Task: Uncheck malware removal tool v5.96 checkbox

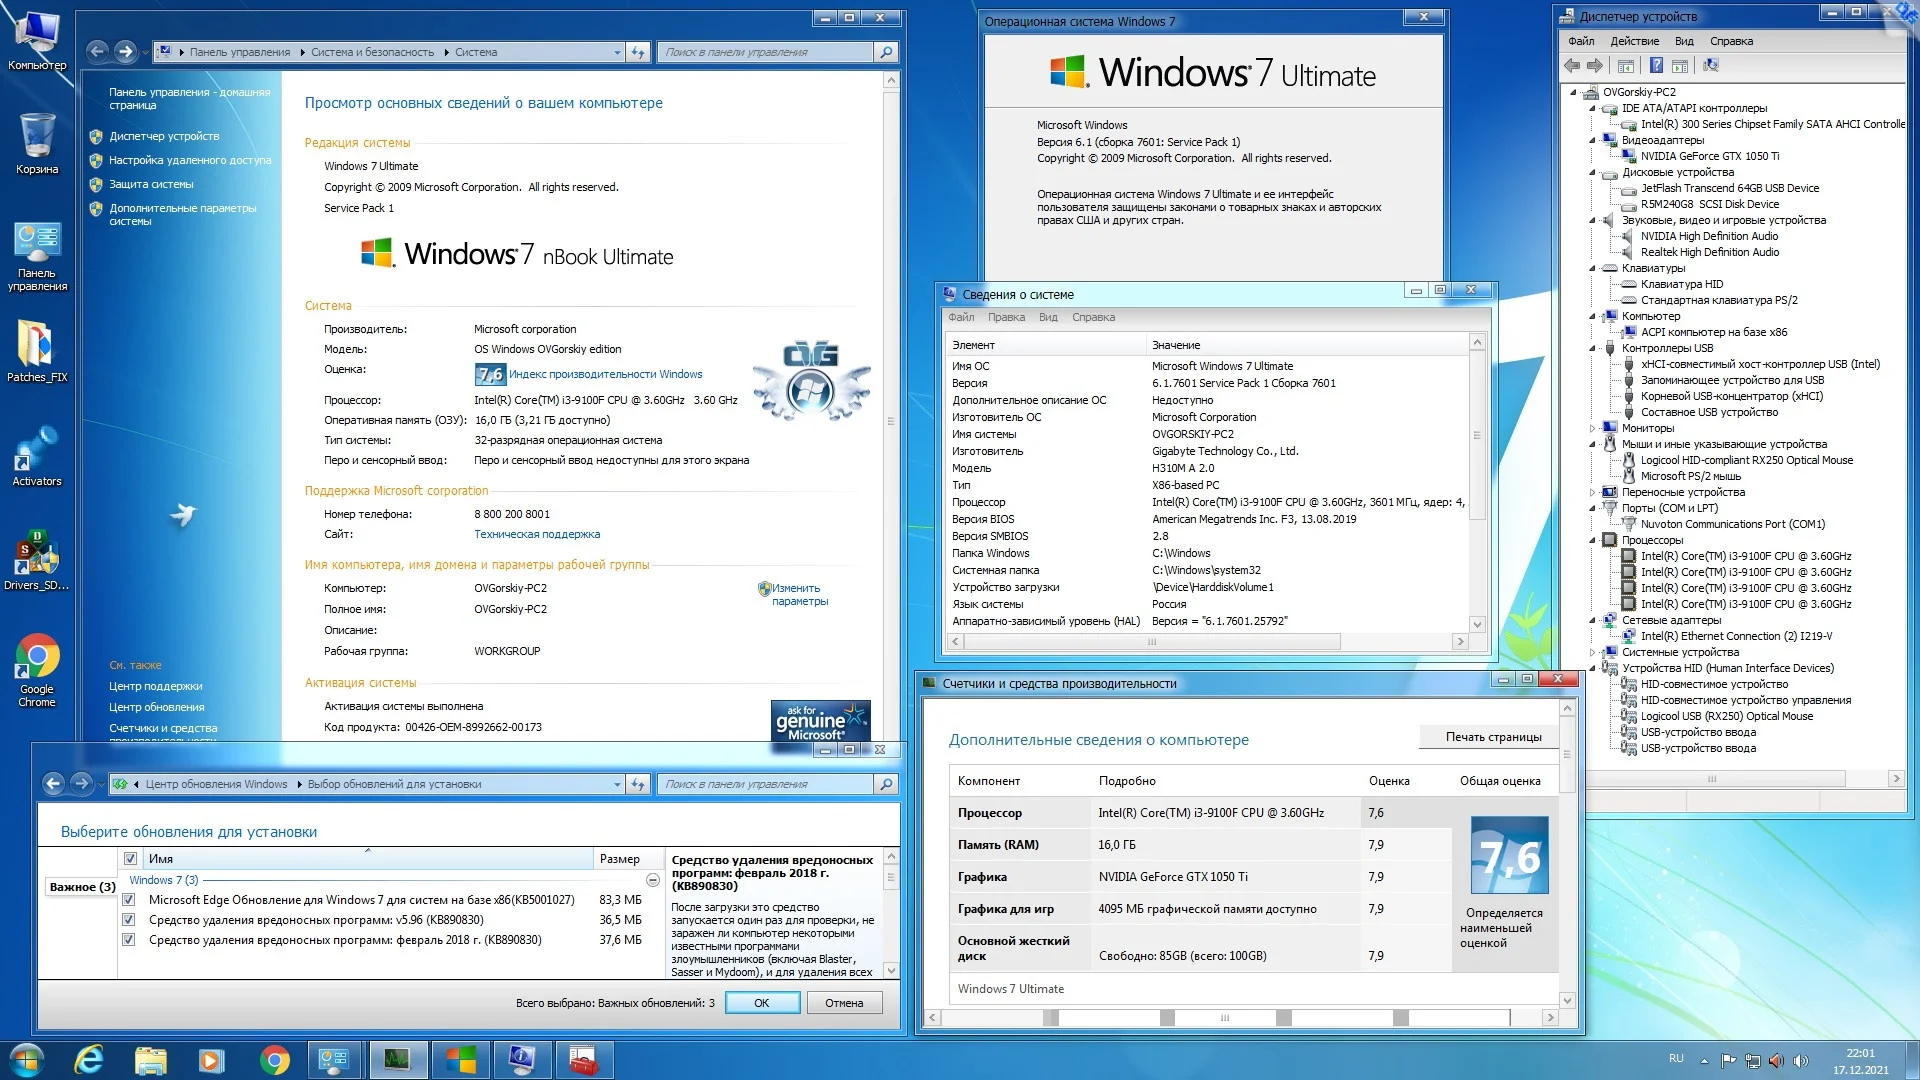Action: [x=129, y=920]
